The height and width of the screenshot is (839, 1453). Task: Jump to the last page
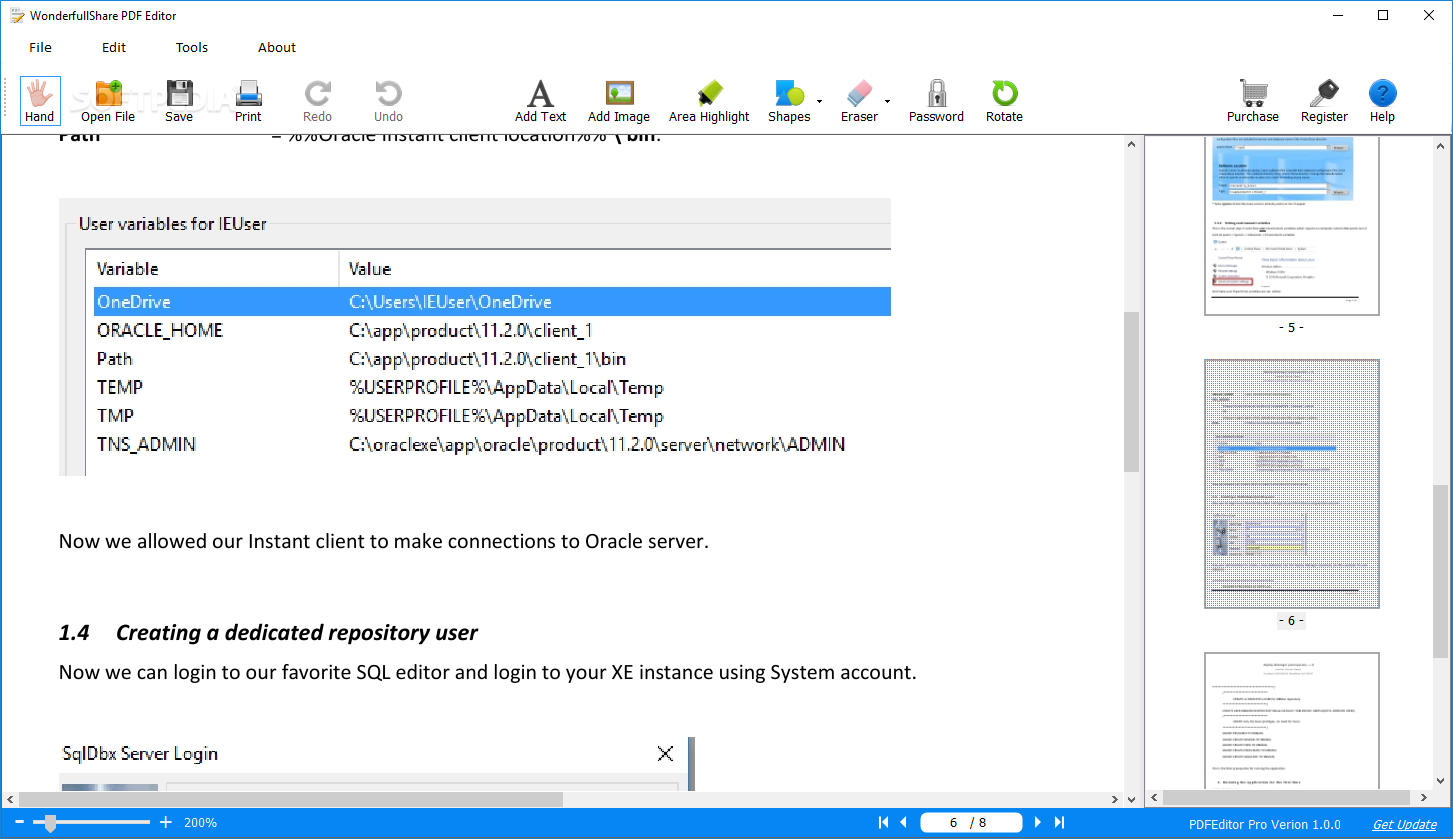point(1059,823)
